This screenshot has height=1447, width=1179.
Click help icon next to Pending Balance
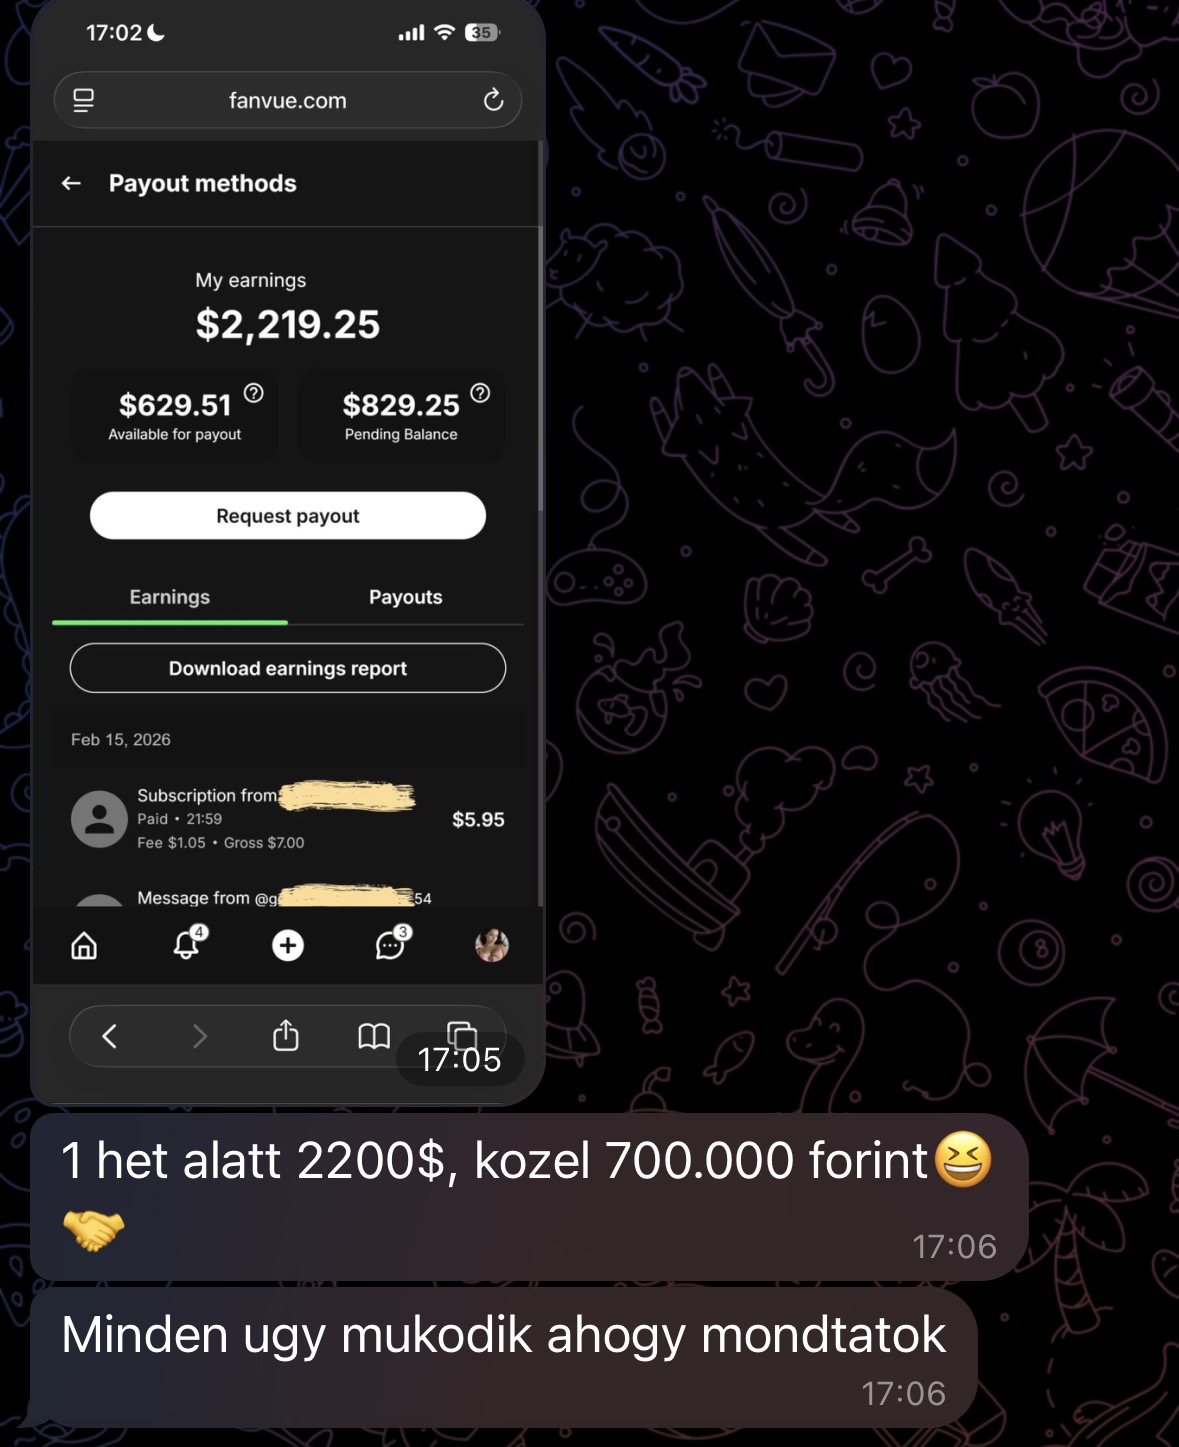click(x=480, y=392)
